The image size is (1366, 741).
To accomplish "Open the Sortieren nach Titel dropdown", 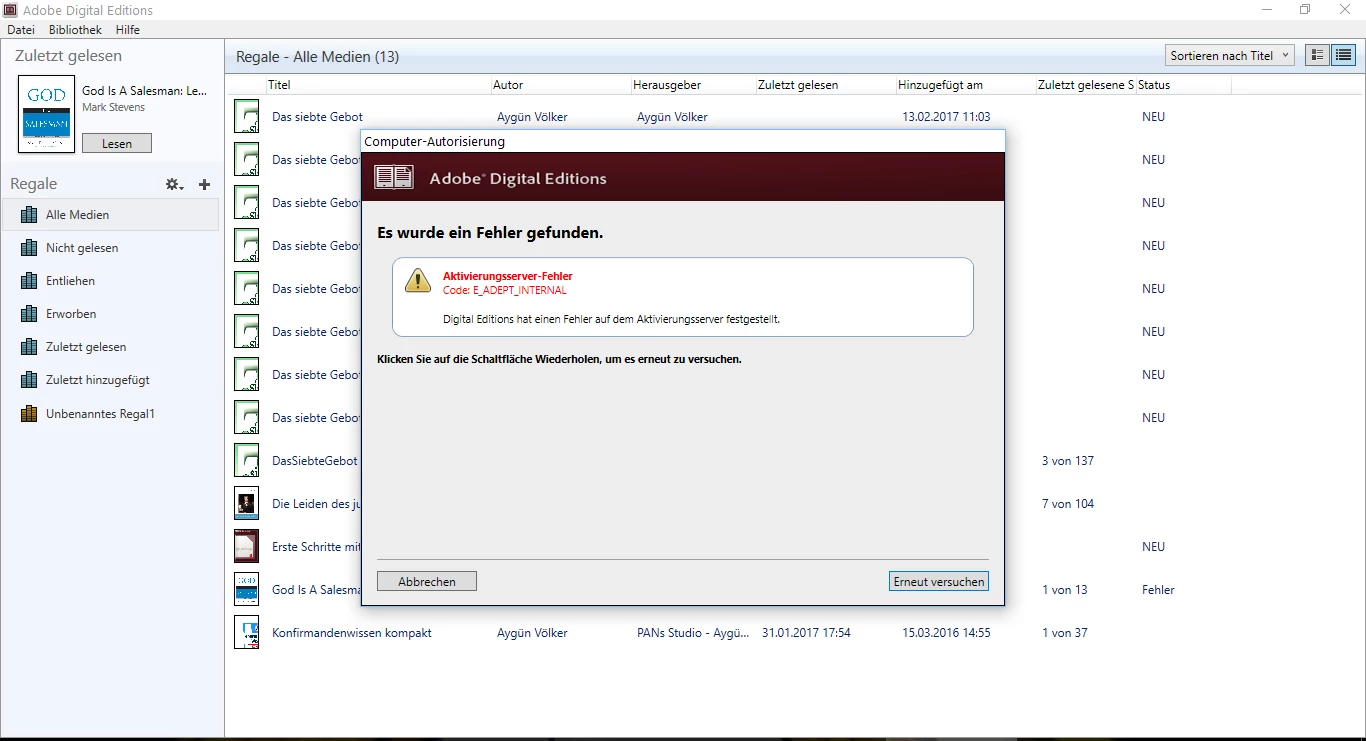I will pyautogui.click(x=1229, y=56).
